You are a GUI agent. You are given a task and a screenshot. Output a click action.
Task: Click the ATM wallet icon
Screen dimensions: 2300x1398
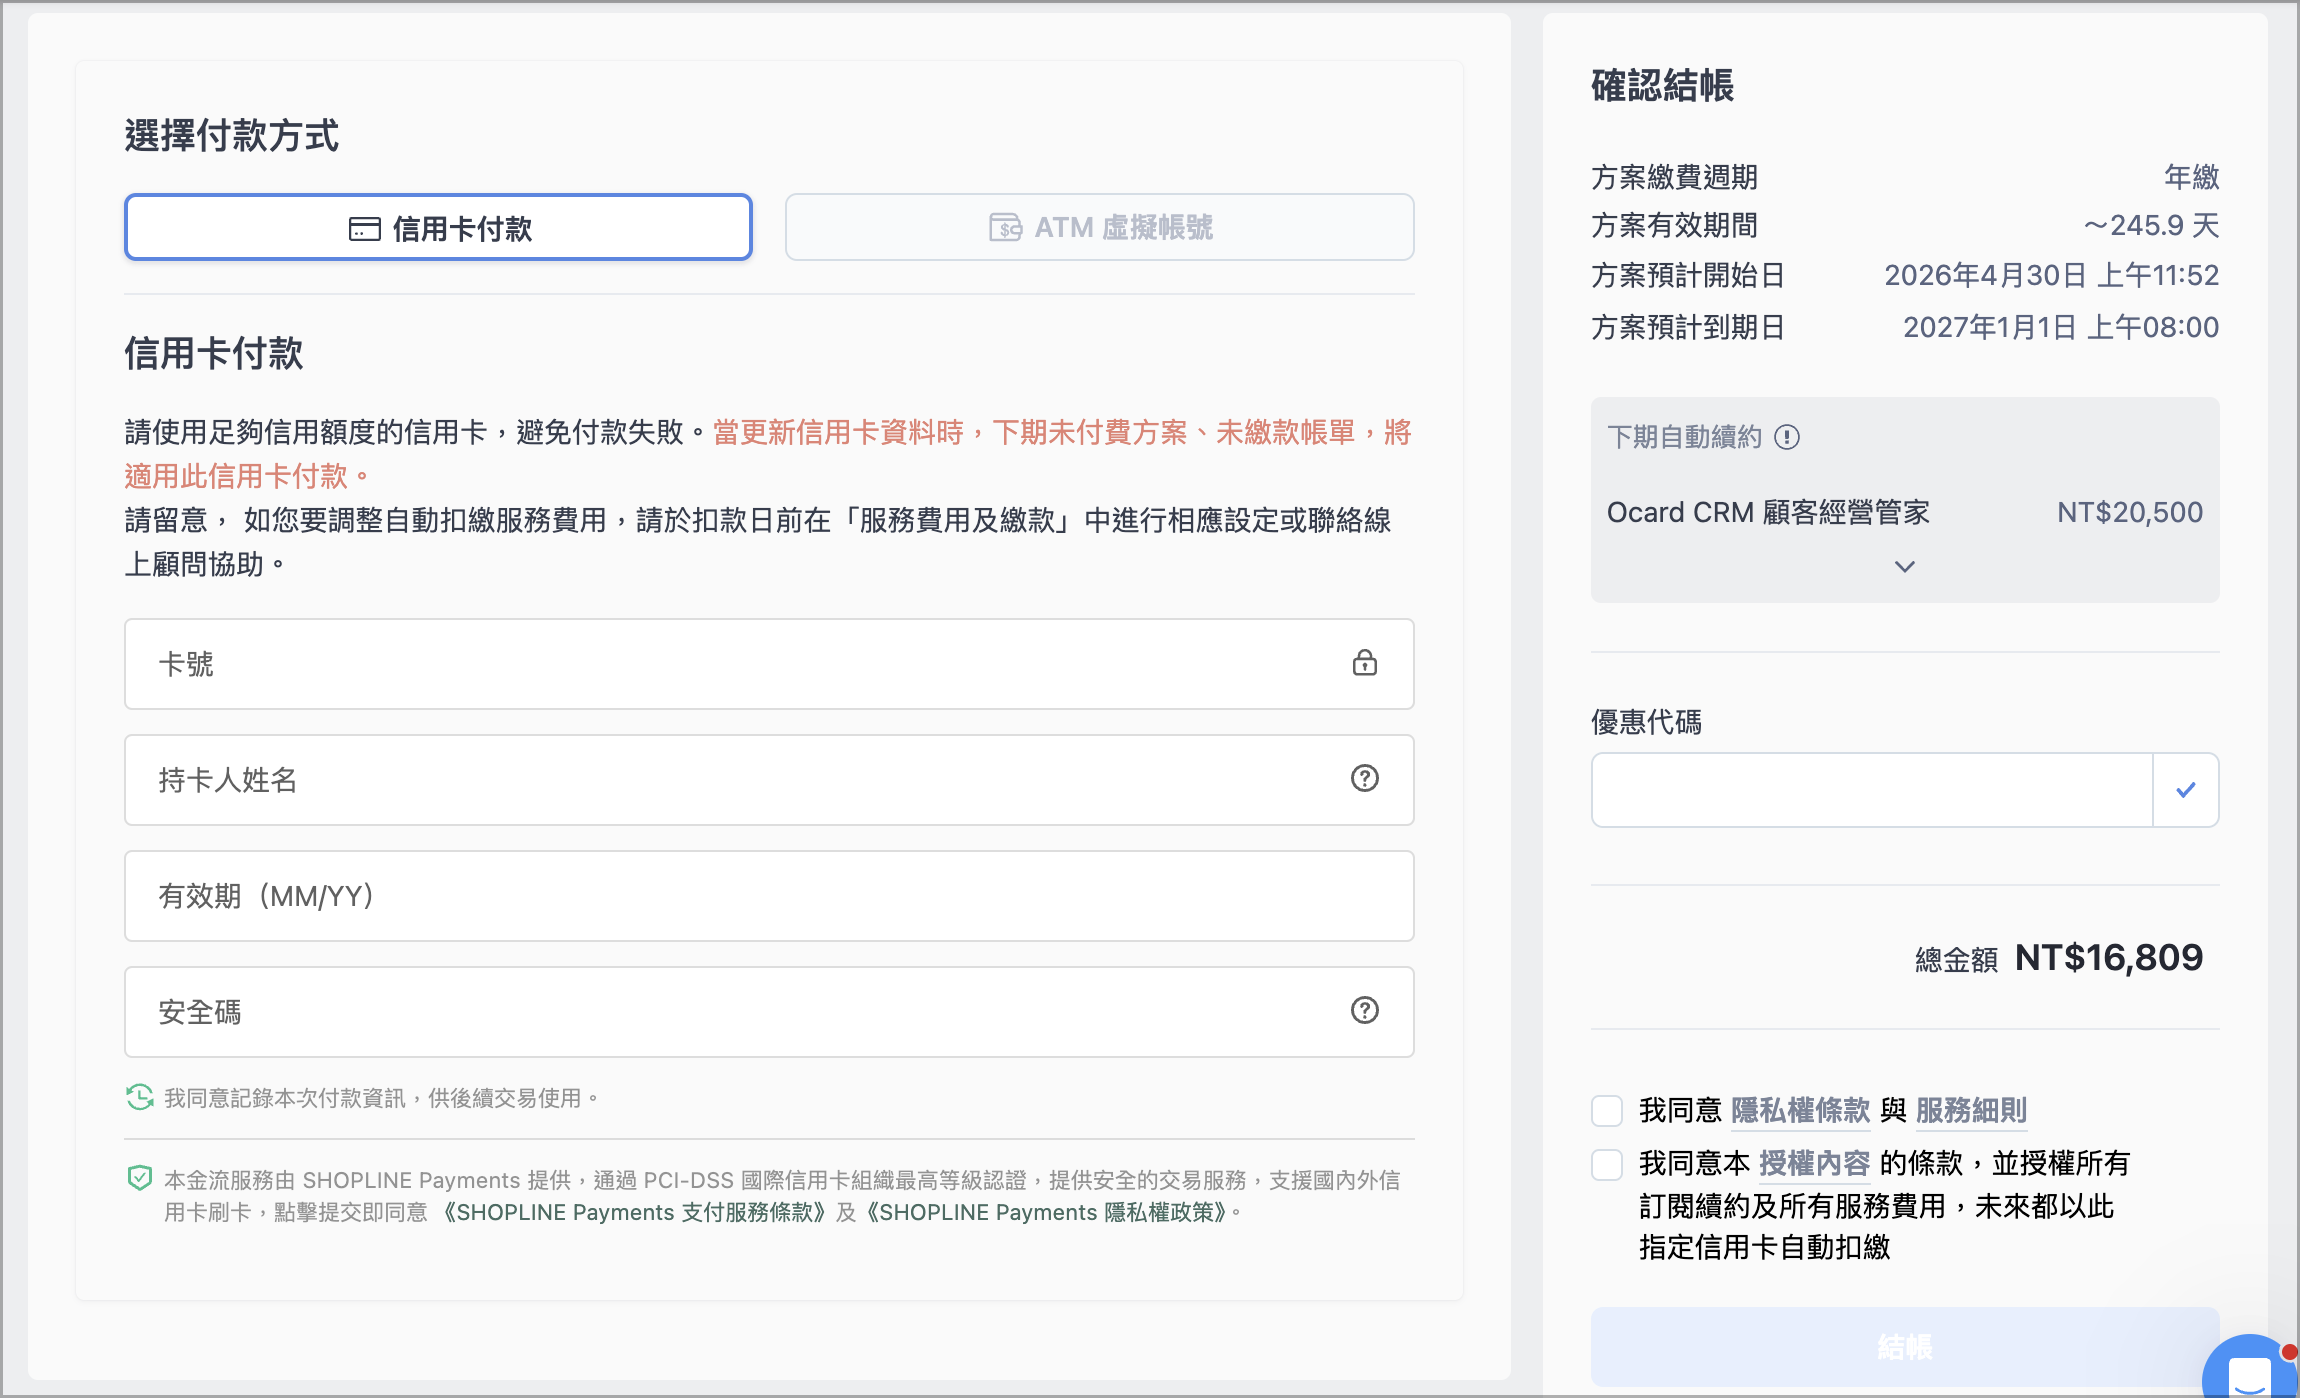click(x=1005, y=227)
